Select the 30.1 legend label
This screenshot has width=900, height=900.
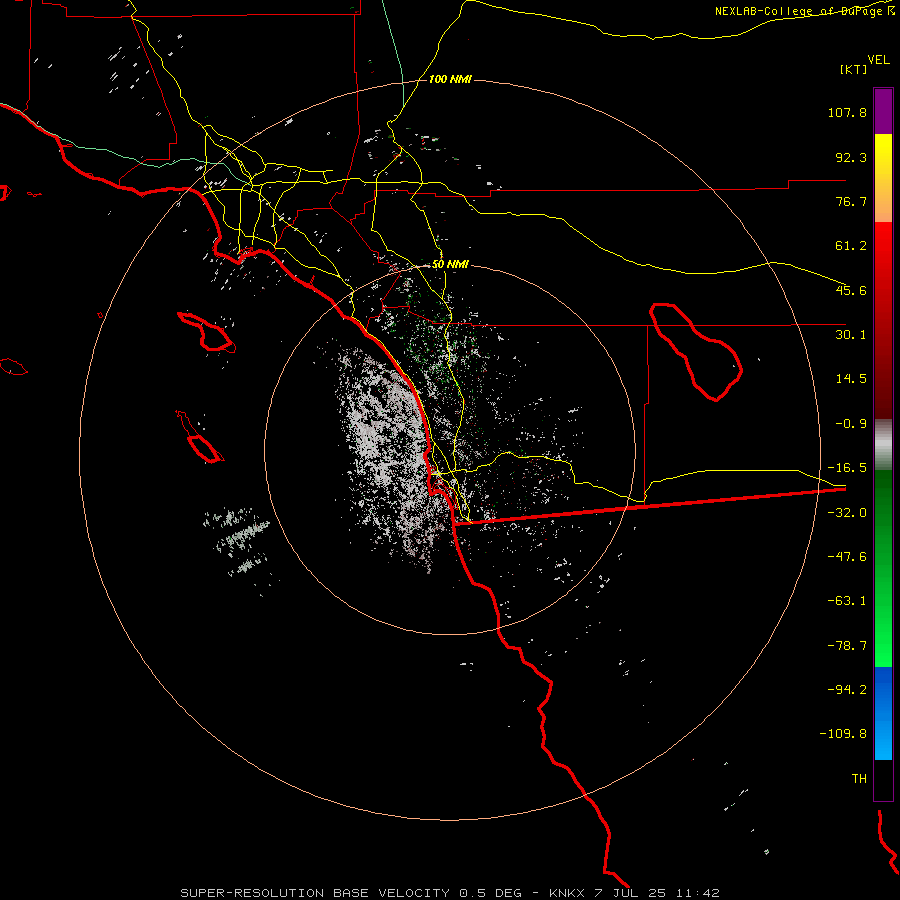pyautogui.click(x=851, y=335)
